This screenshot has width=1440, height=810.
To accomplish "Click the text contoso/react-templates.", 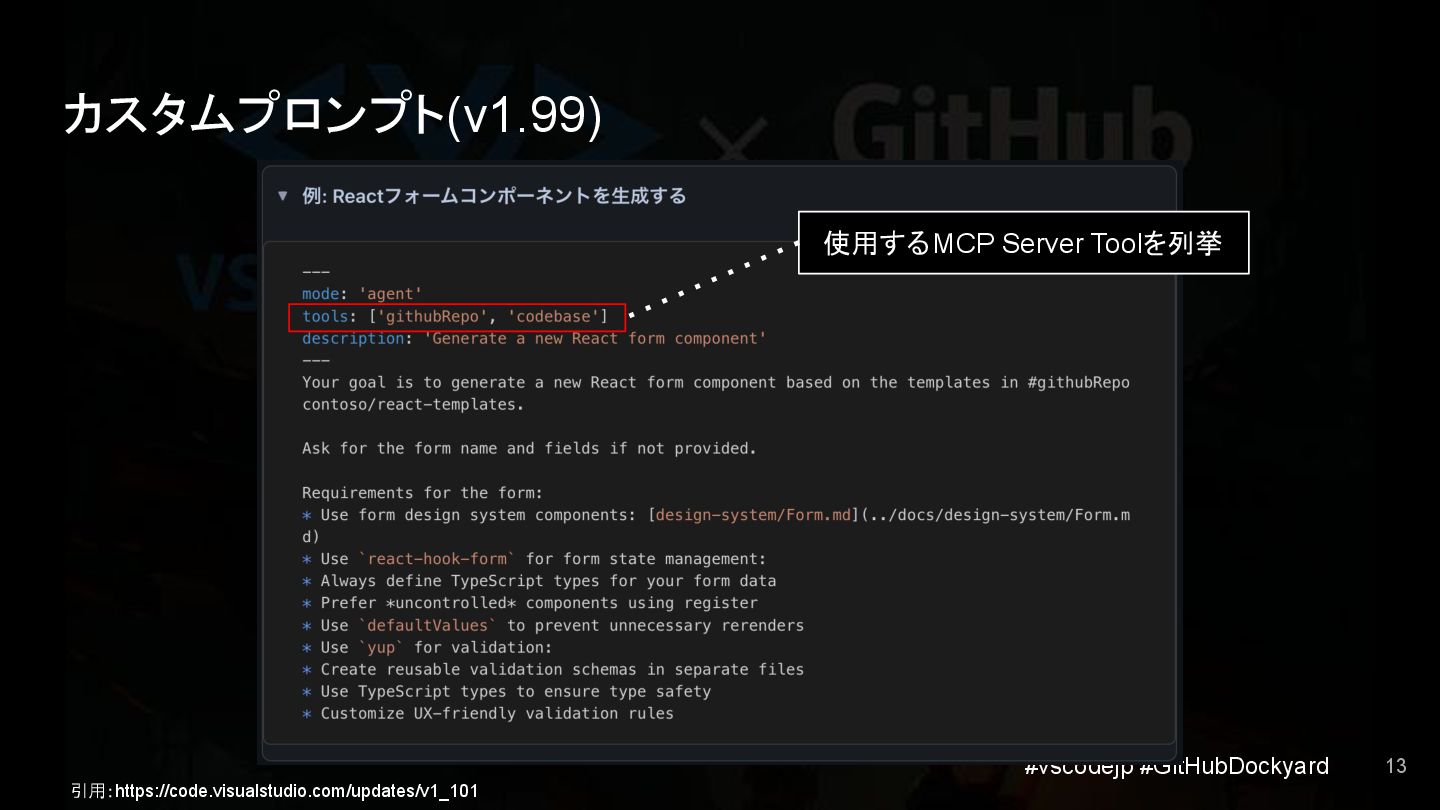I will [x=413, y=404].
